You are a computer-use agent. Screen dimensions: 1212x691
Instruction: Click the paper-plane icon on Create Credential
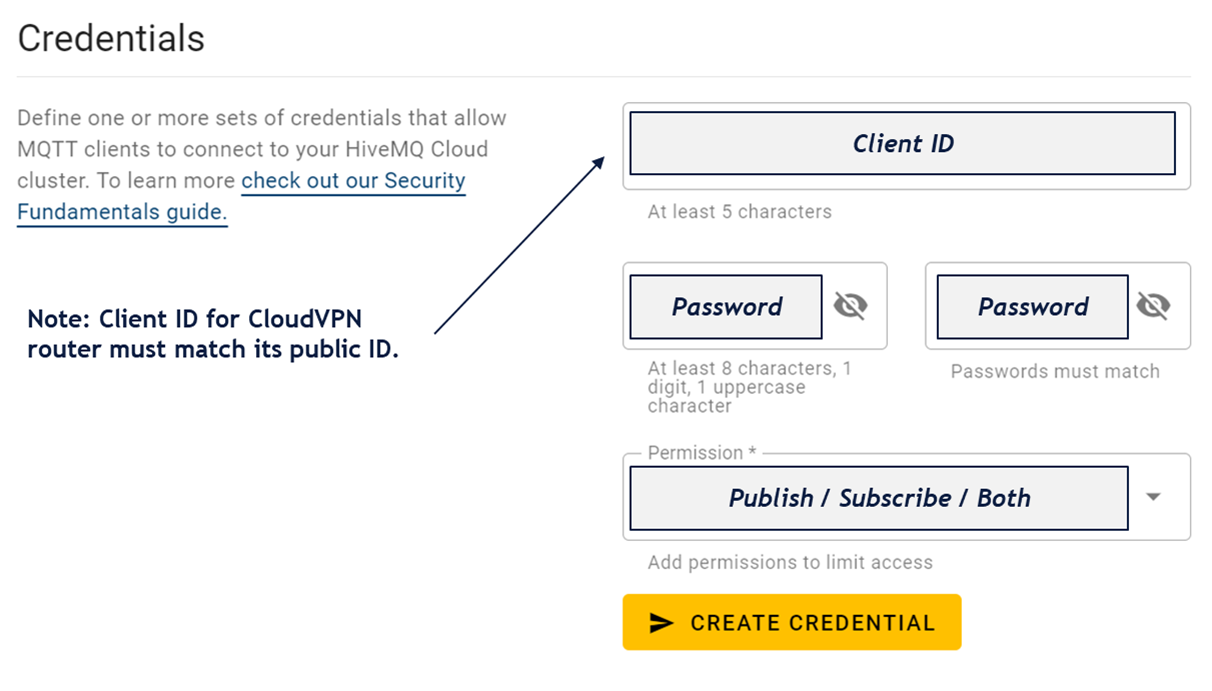pyautogui.click(x=661, y=623)
